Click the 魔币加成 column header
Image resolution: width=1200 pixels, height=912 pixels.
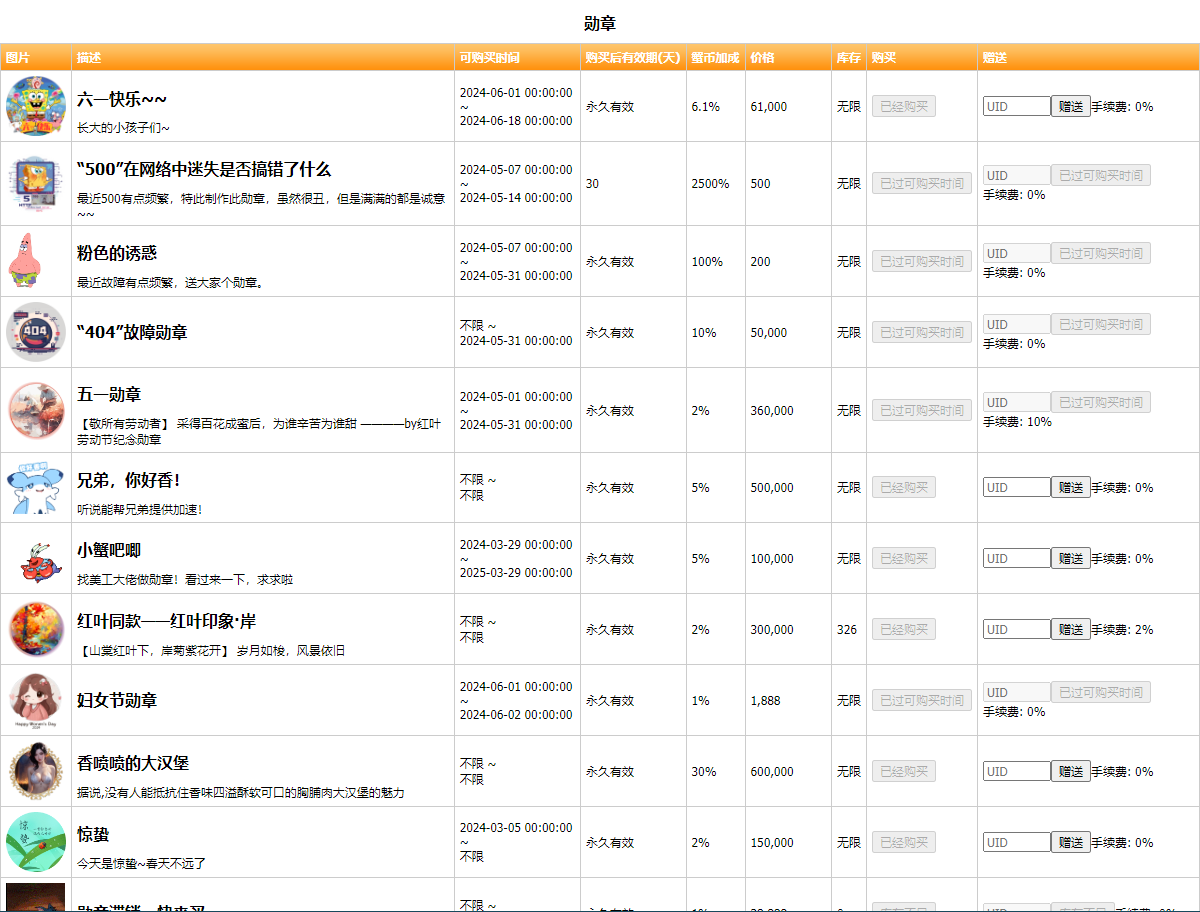pos(716,58)
